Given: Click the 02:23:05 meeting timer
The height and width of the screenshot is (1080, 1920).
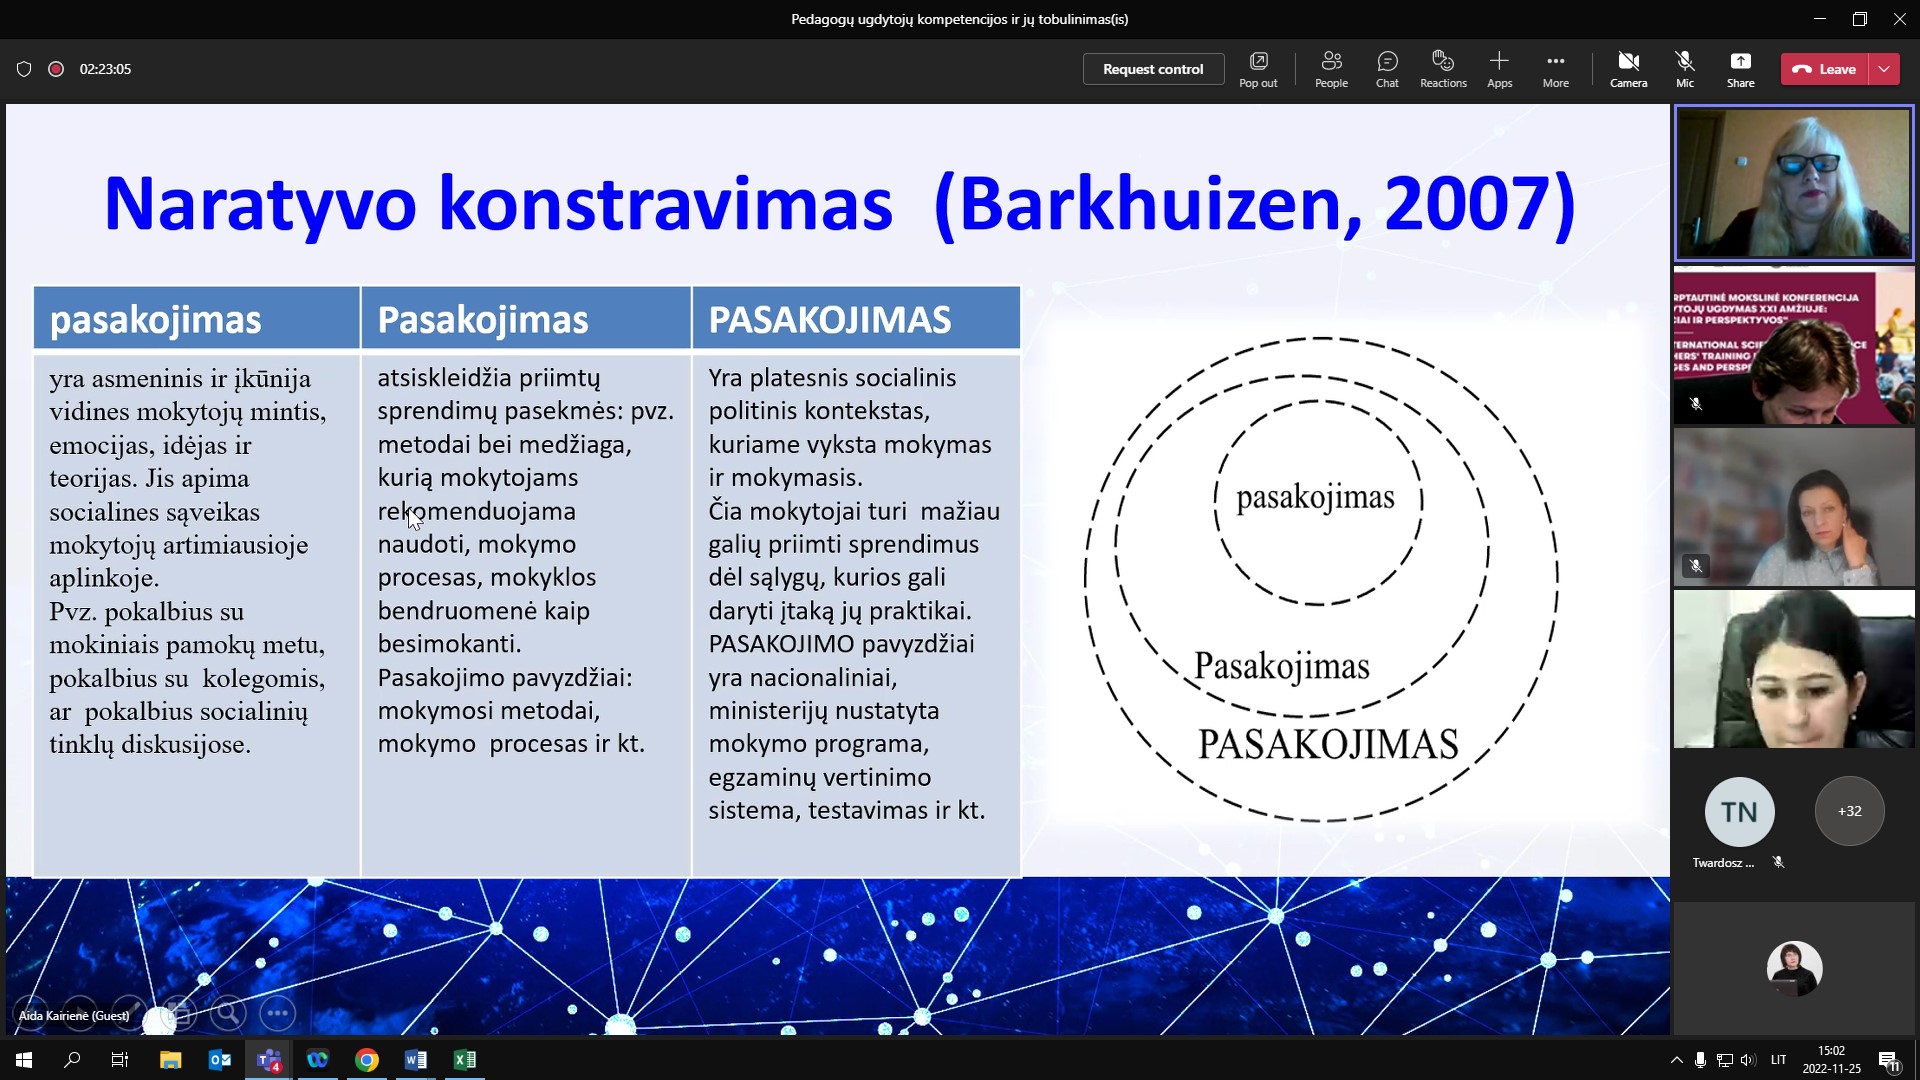Looking at the screenshot, I should 105,69.
